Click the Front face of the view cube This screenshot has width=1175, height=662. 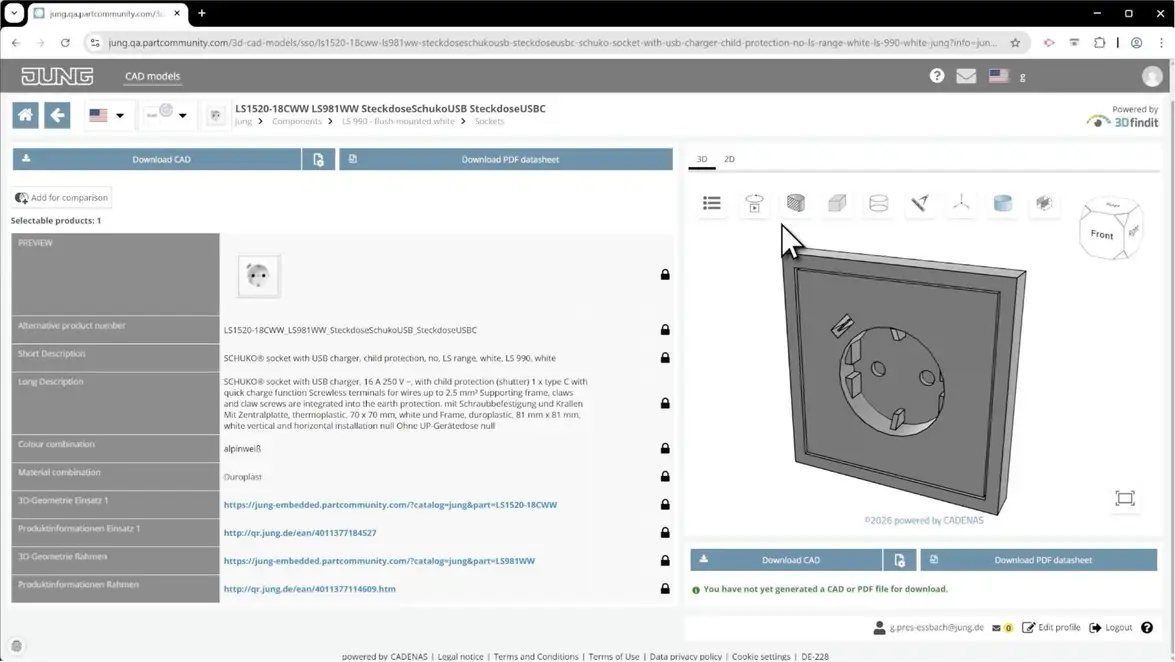(1102, 235)
